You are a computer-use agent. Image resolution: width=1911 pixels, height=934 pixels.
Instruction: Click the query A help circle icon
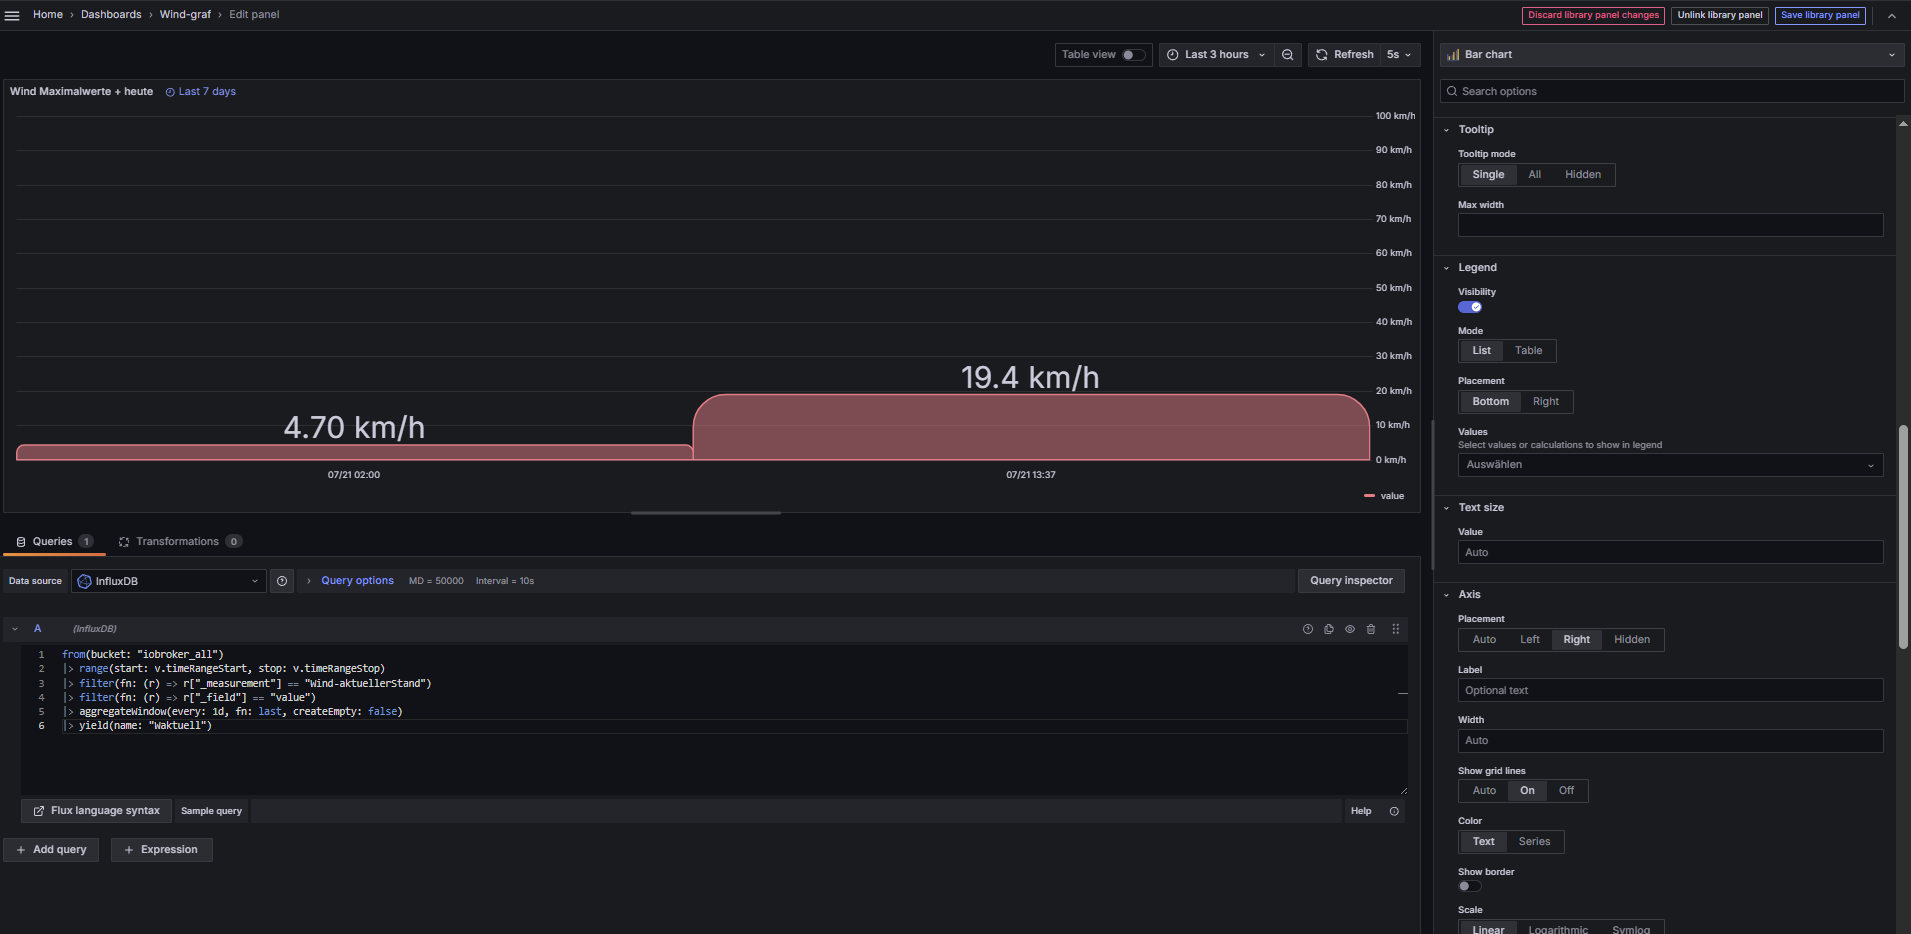1308,629
